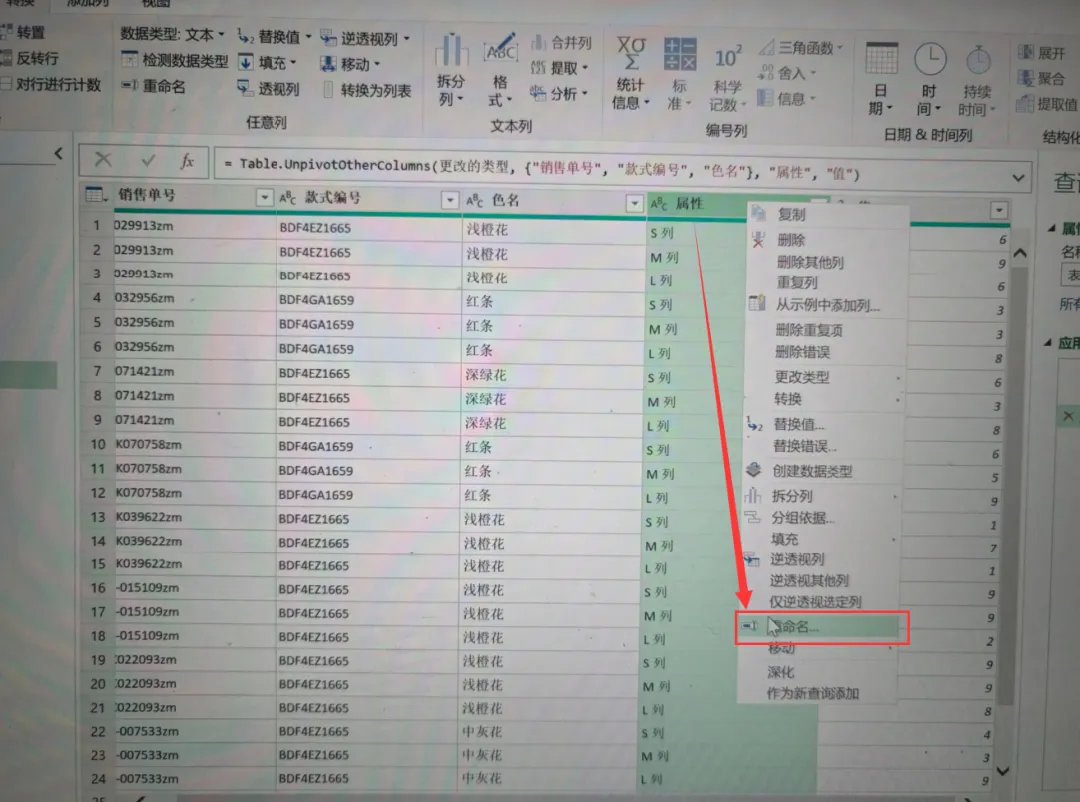Open the 款式编号 column filter dropdown
1080x802 pixels.
[x=450, y=200]
